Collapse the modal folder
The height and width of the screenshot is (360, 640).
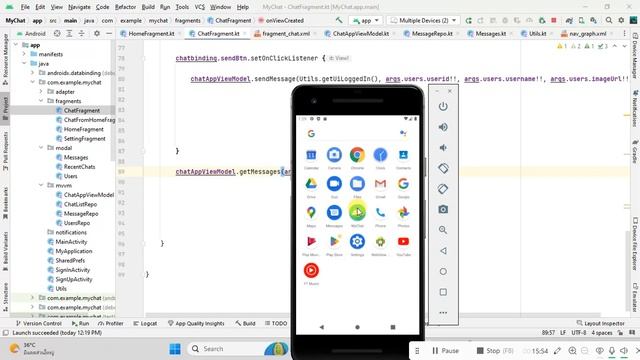pos(41,148)
